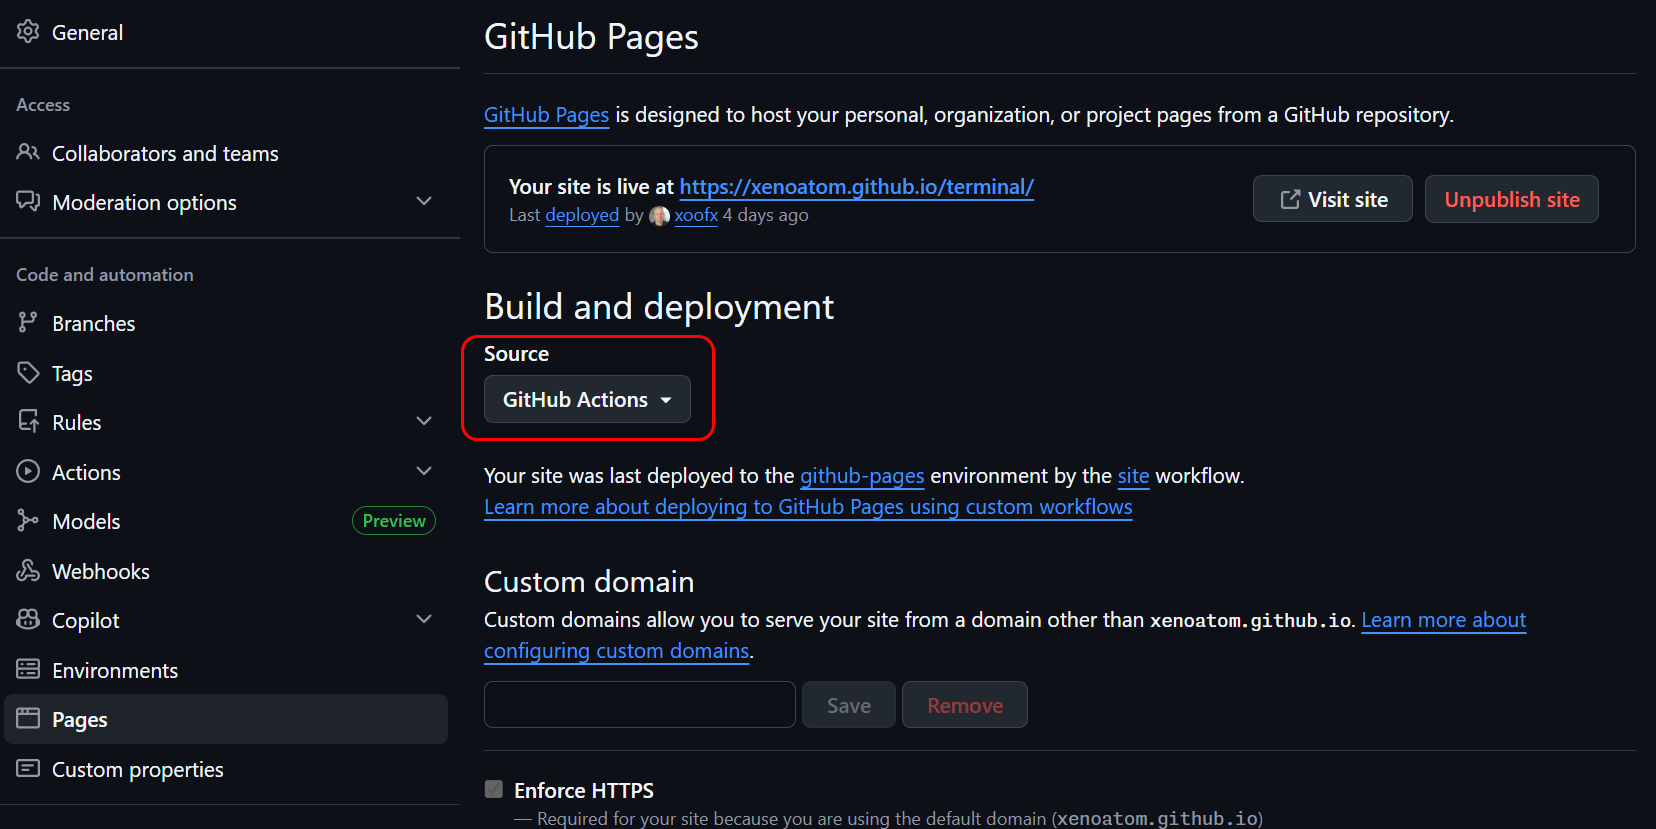Click the Webhooks icon
The height and width of the screenshot is (829, 1656).
click(x=28, y=570)
